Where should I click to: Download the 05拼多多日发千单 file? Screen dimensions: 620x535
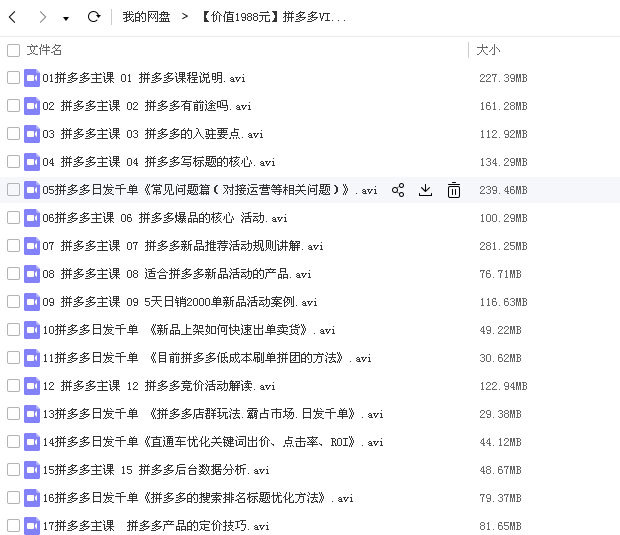point(425,190)
